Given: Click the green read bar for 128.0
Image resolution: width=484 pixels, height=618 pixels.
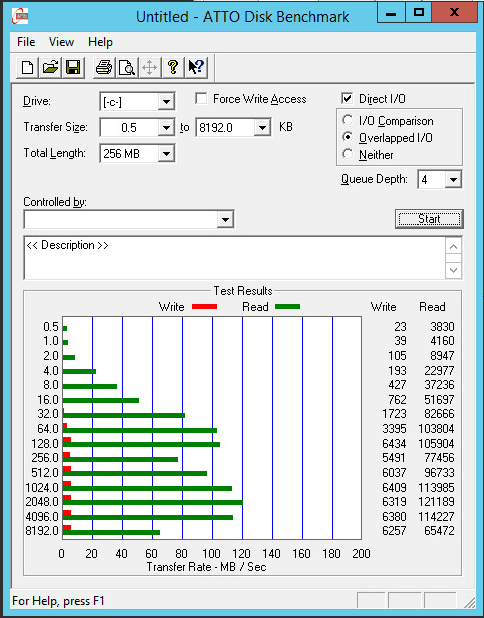Looking at the screenshot, I should click(x=141, y=445).
